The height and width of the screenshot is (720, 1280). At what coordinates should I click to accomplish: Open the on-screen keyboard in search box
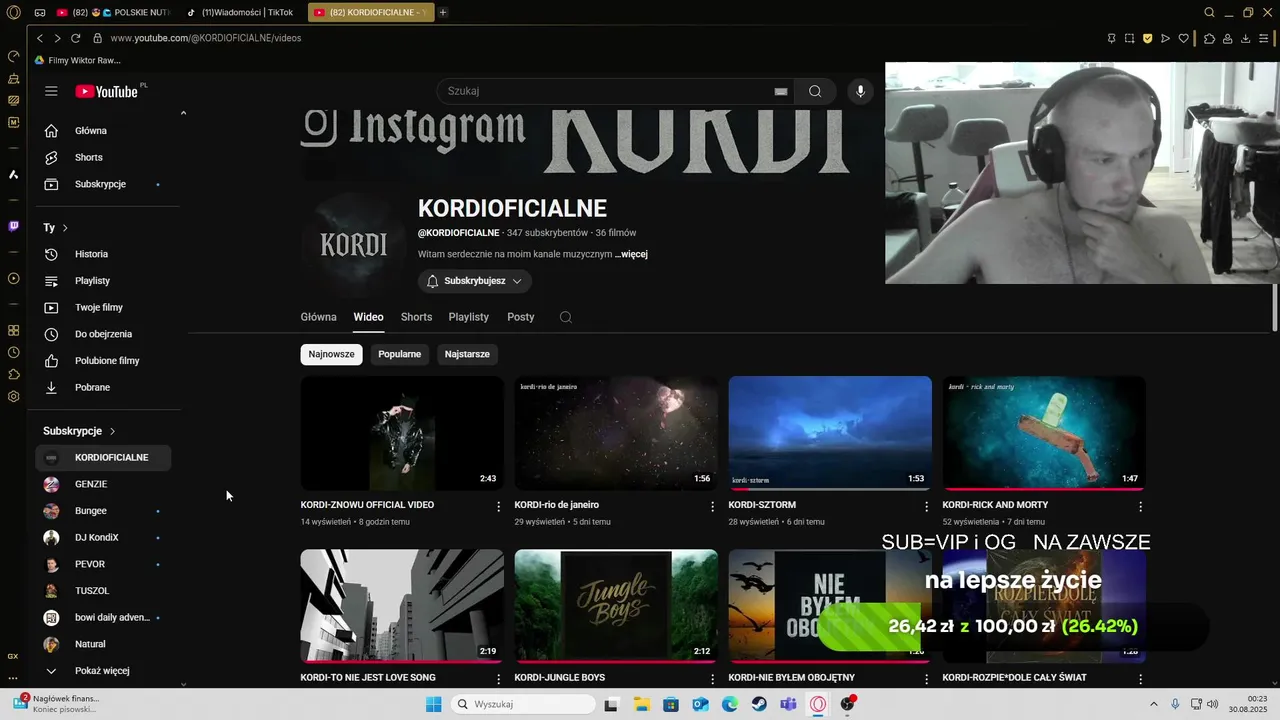[781, 91]
